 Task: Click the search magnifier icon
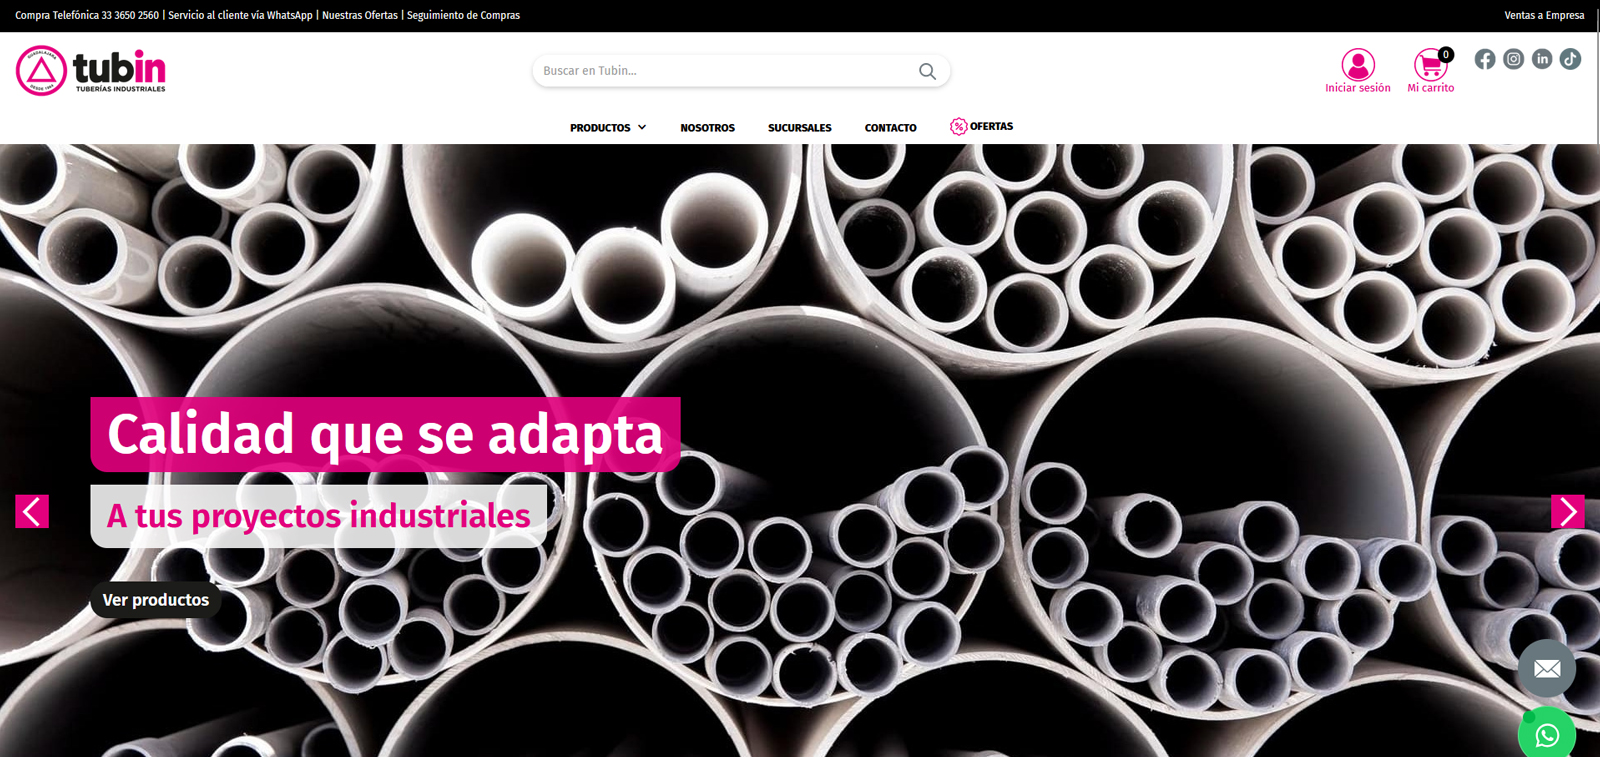927,71
